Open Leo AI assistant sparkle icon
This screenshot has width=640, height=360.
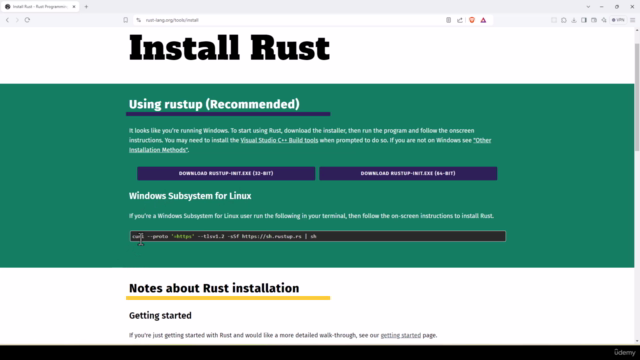point(604,20)
